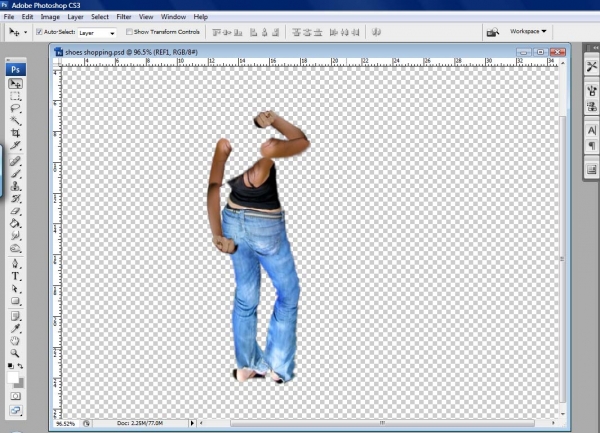Click the Adobe Photoshop logo atop the toolbox
The image size is (600, 433).
point(16,69)
